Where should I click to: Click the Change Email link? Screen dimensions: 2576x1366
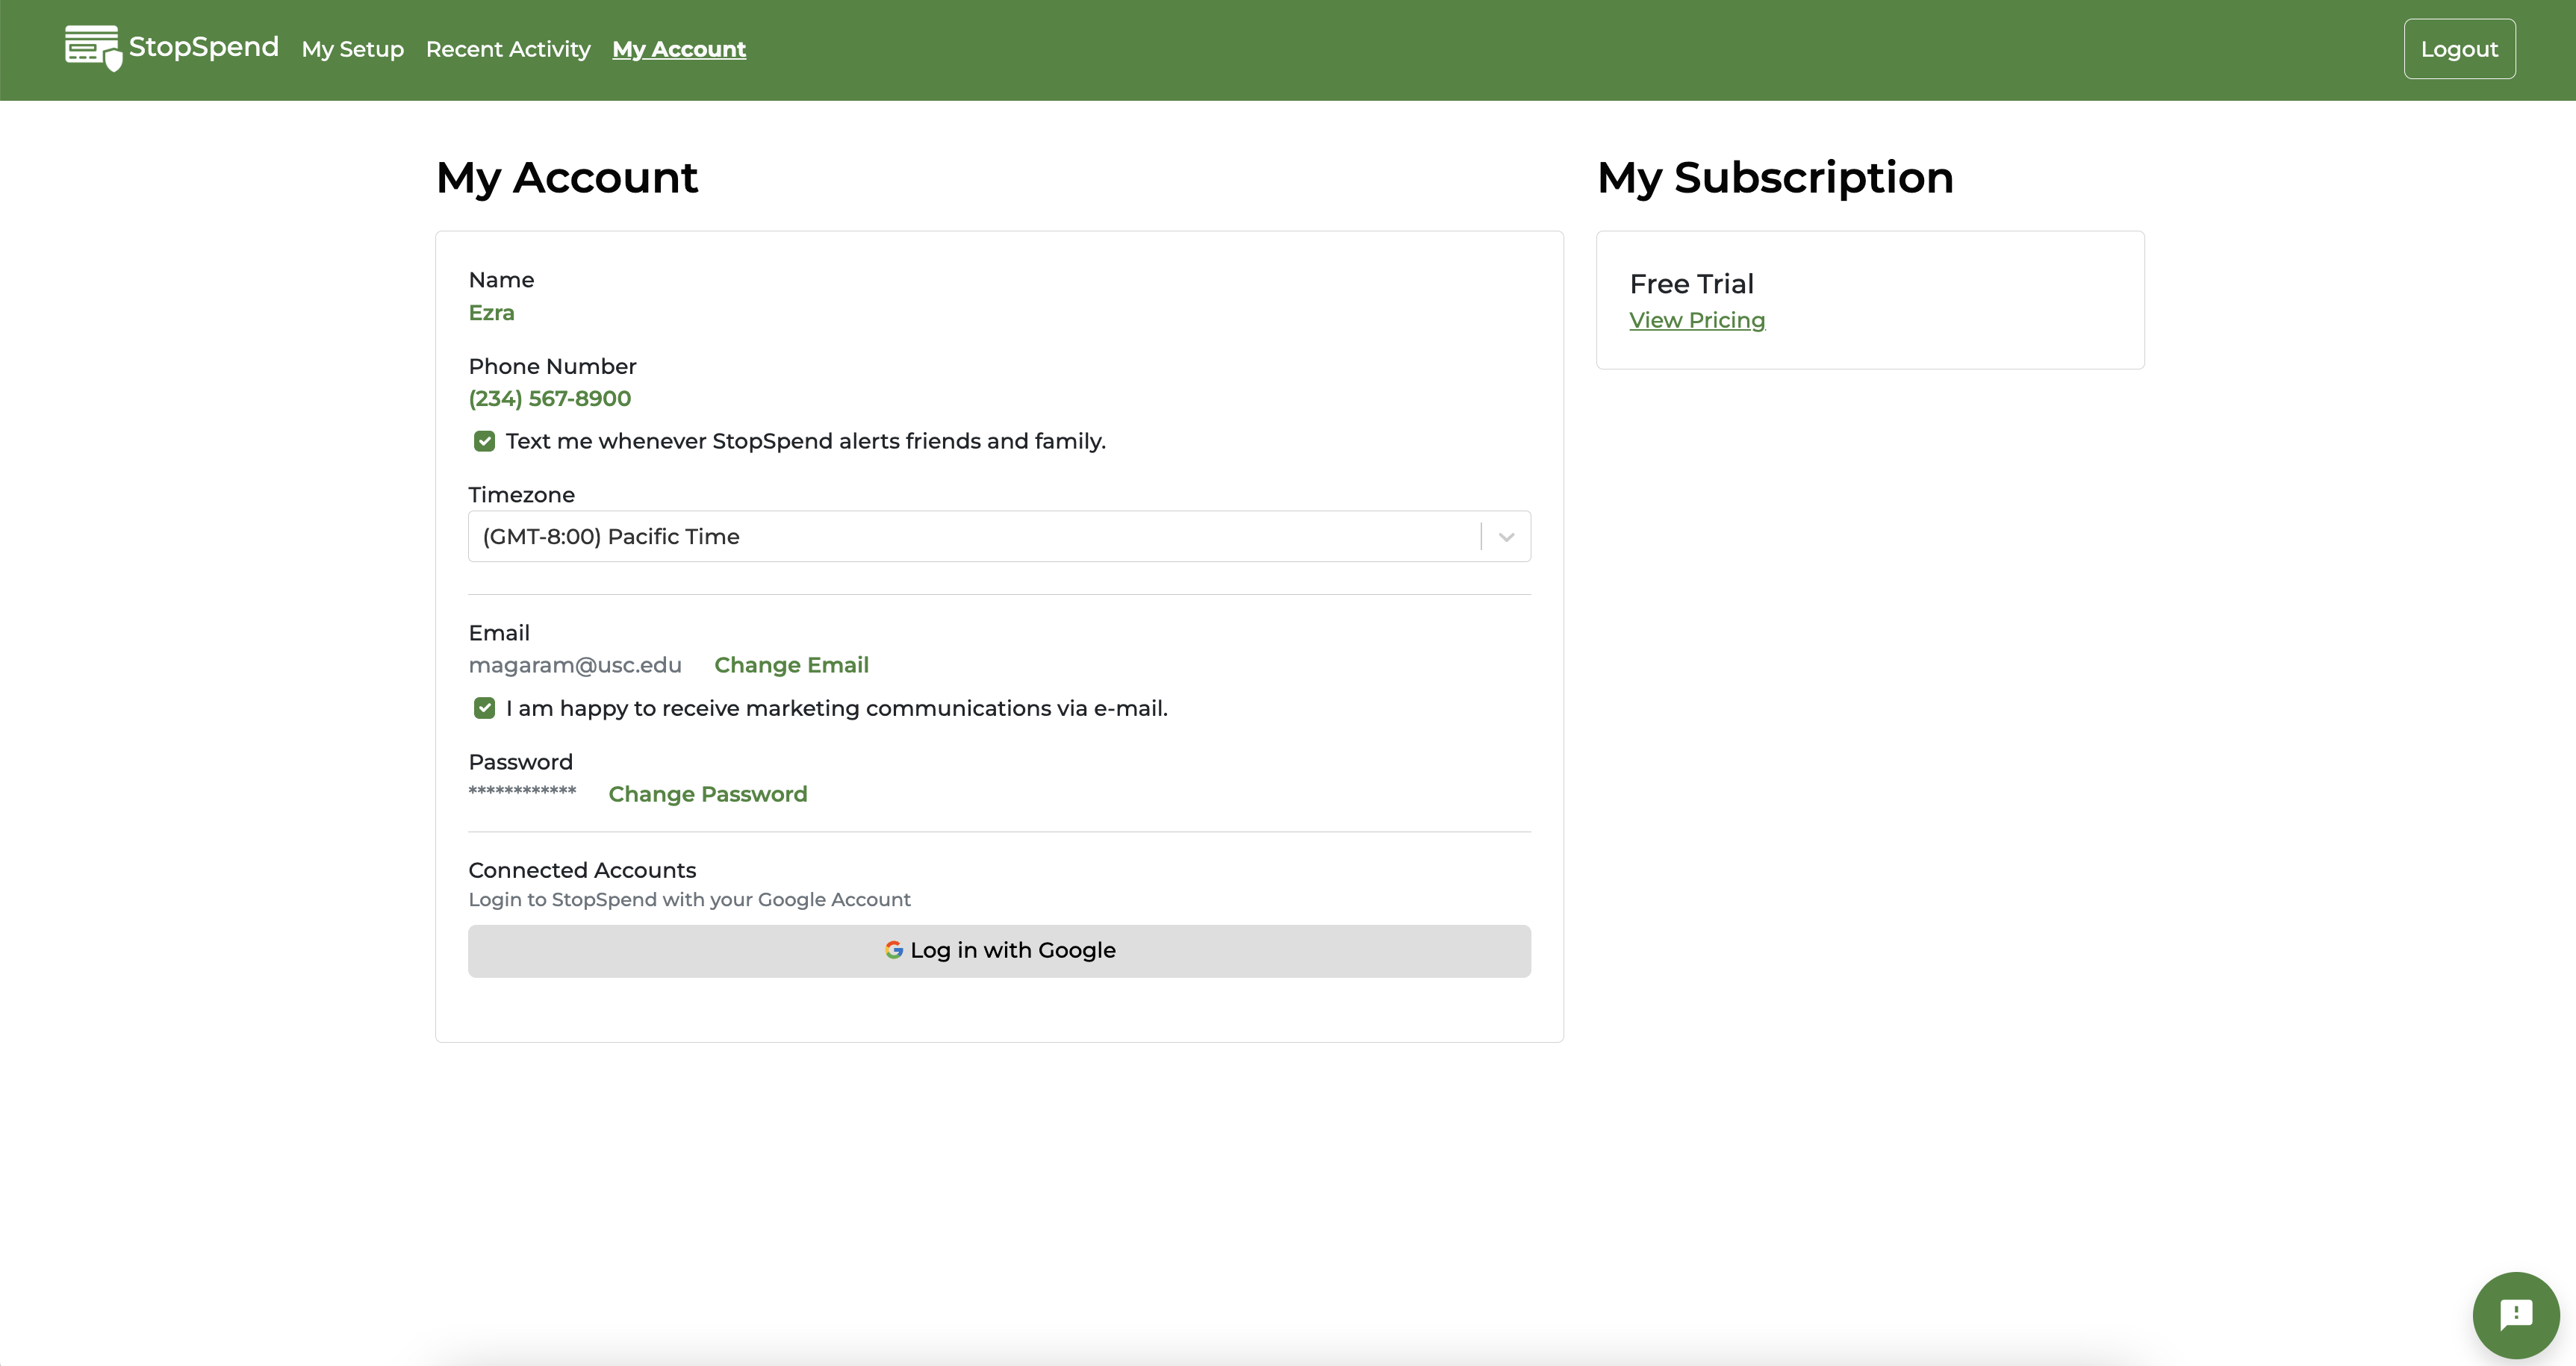[791, 665]
